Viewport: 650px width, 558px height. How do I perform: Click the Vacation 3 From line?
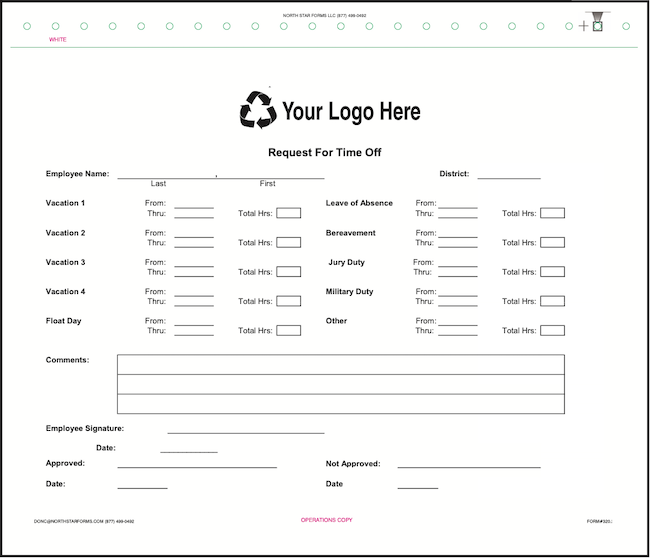(x=194, y=263)
